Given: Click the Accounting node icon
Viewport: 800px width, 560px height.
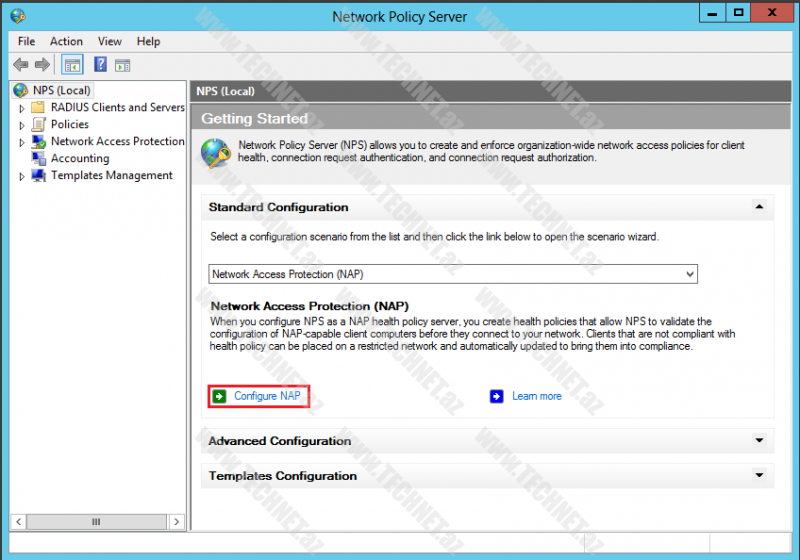Looking at the screenshot, I should tap(39, 158).
